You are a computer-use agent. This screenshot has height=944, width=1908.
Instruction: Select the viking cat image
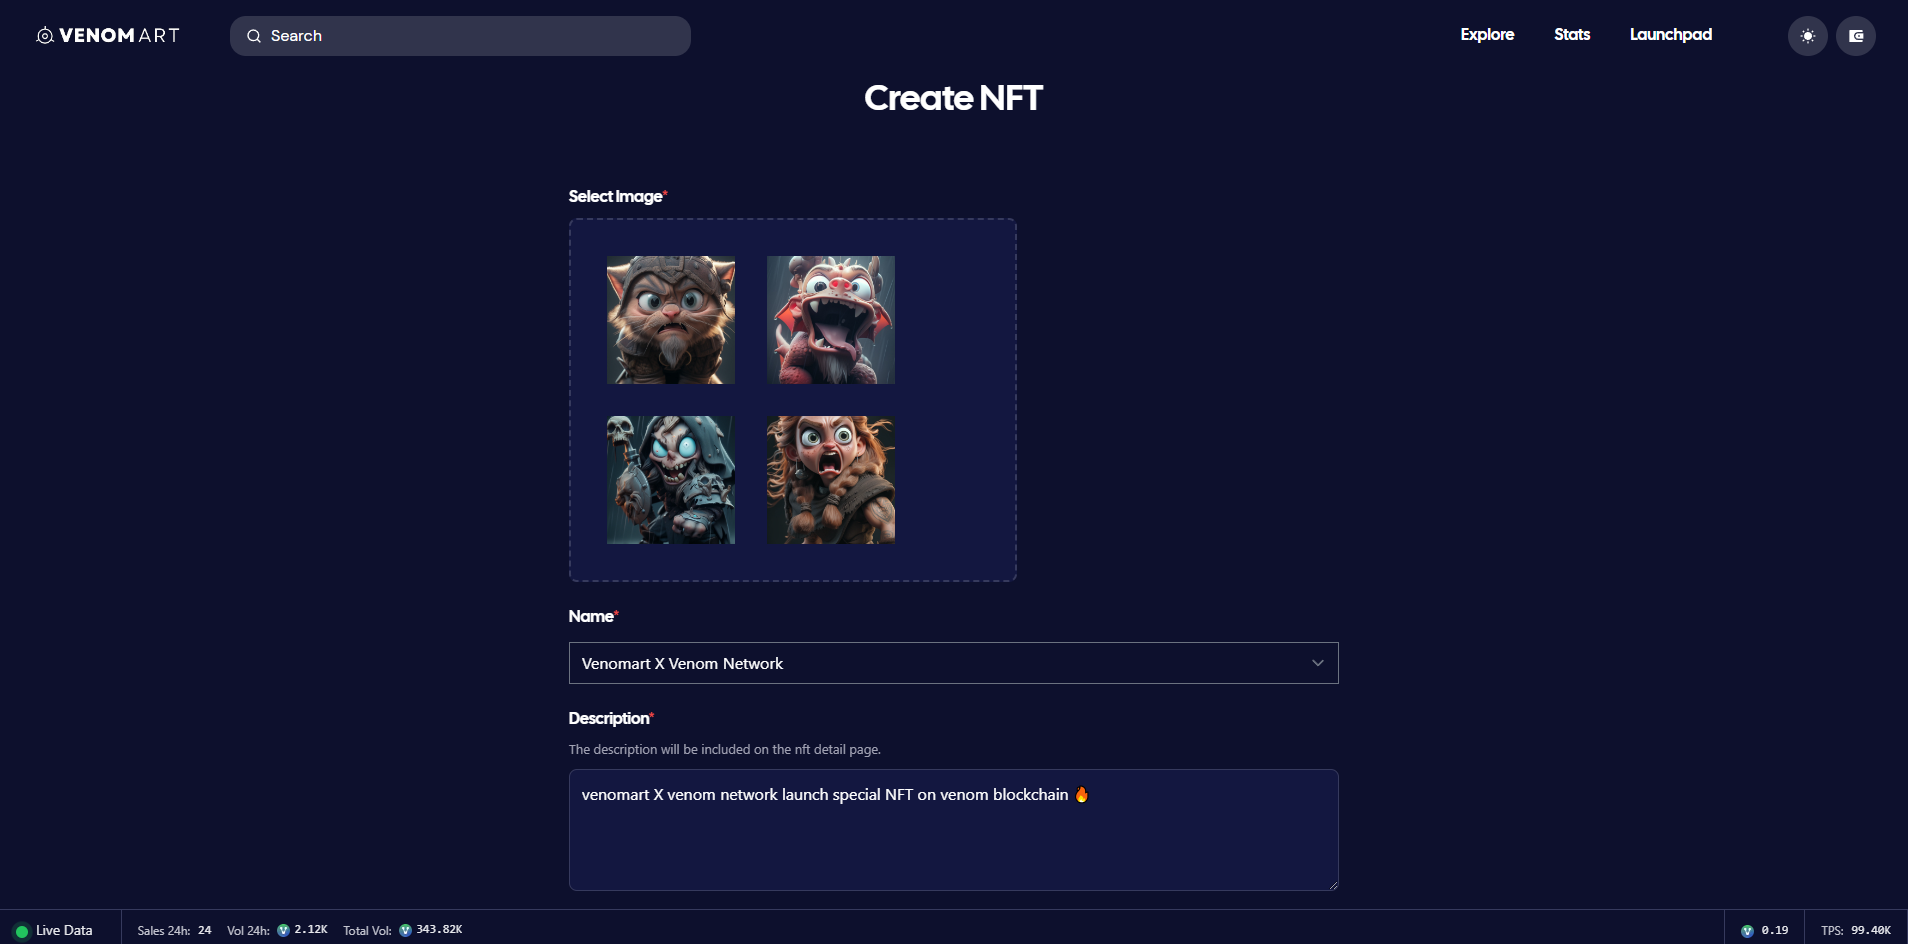tap(671, 320)
